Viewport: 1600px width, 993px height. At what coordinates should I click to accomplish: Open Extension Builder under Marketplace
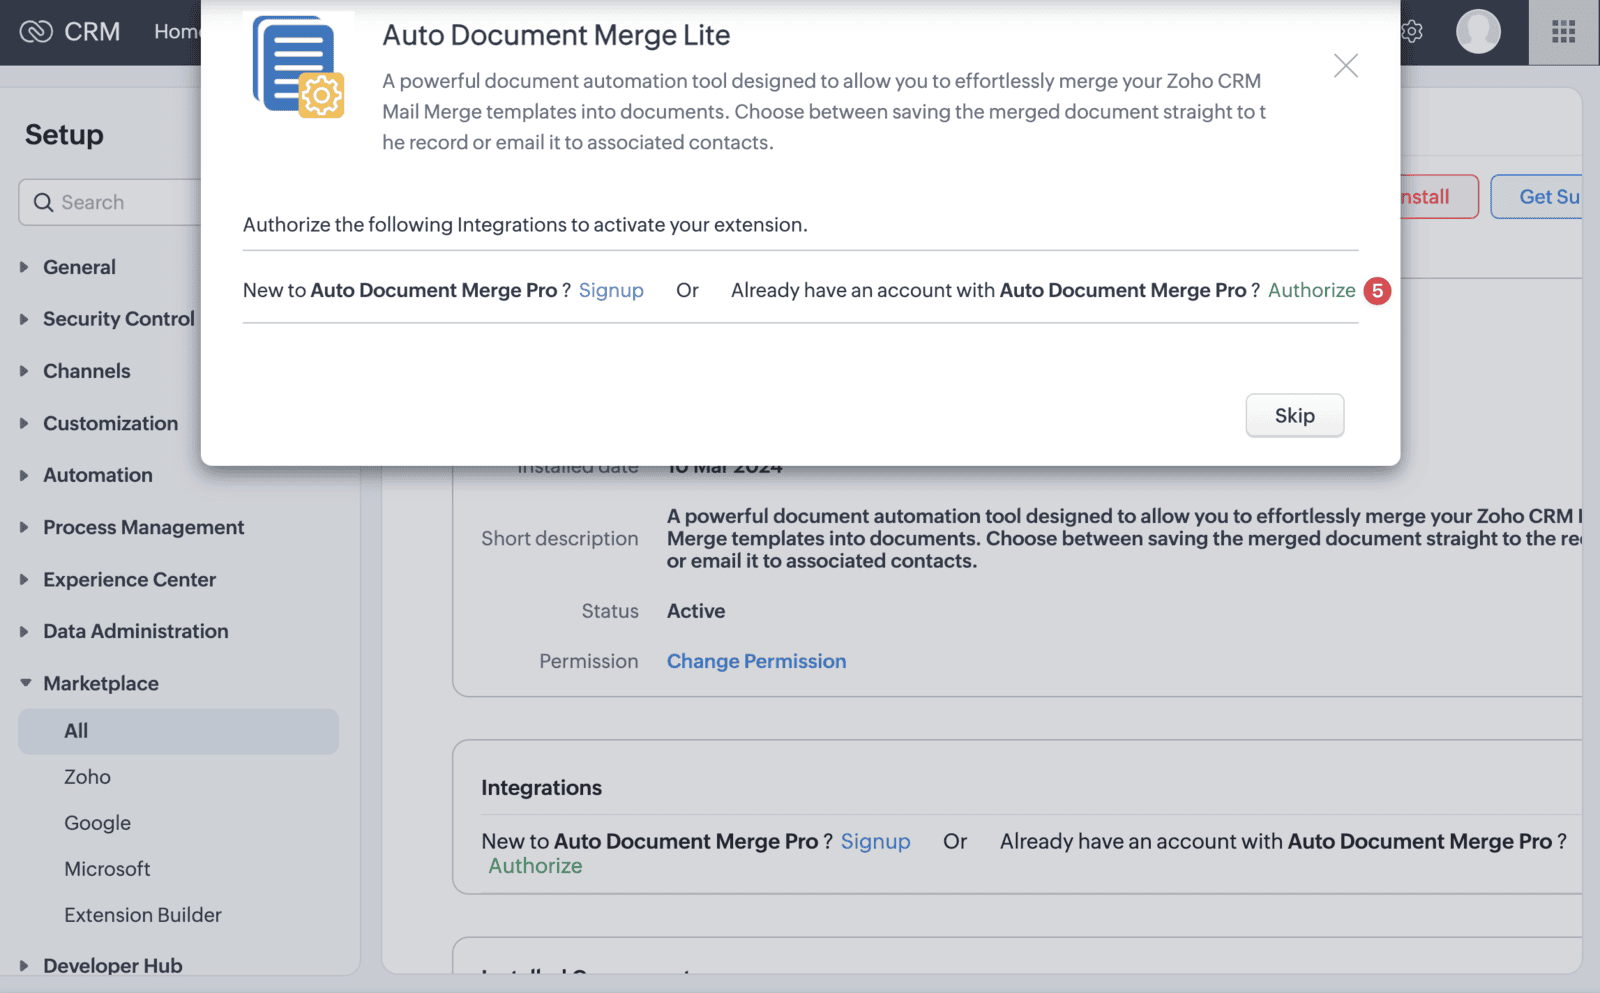click(x=143, y=915)
